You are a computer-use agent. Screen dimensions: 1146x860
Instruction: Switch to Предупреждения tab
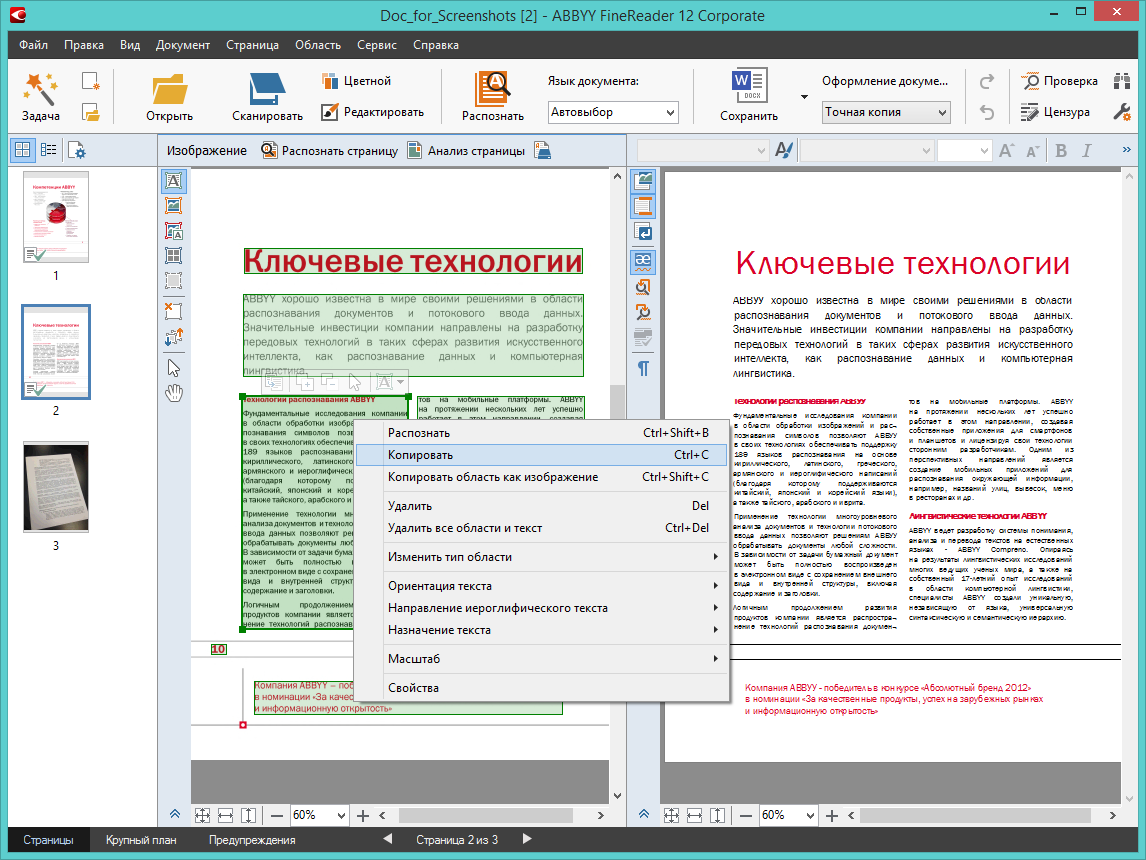(x=252, y=840)
